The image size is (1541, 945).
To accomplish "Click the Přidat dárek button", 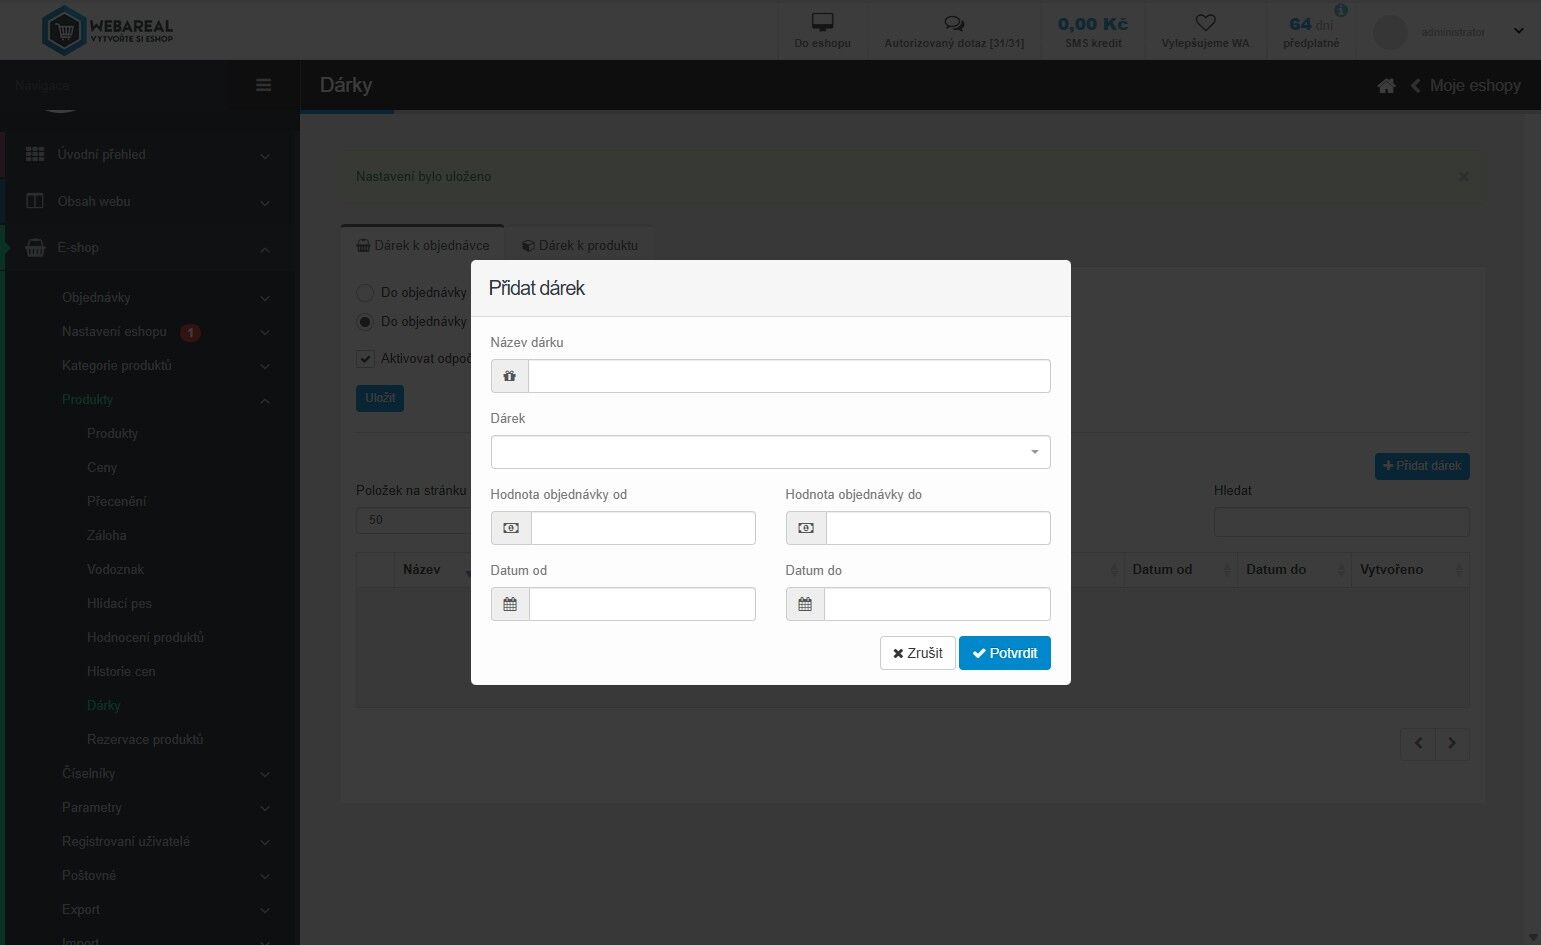I will (1422, 466).
